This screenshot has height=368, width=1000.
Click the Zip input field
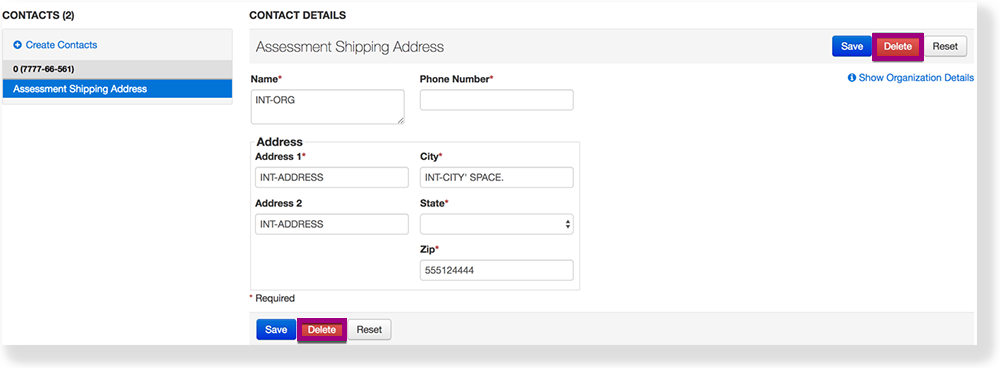pos(497,270)
